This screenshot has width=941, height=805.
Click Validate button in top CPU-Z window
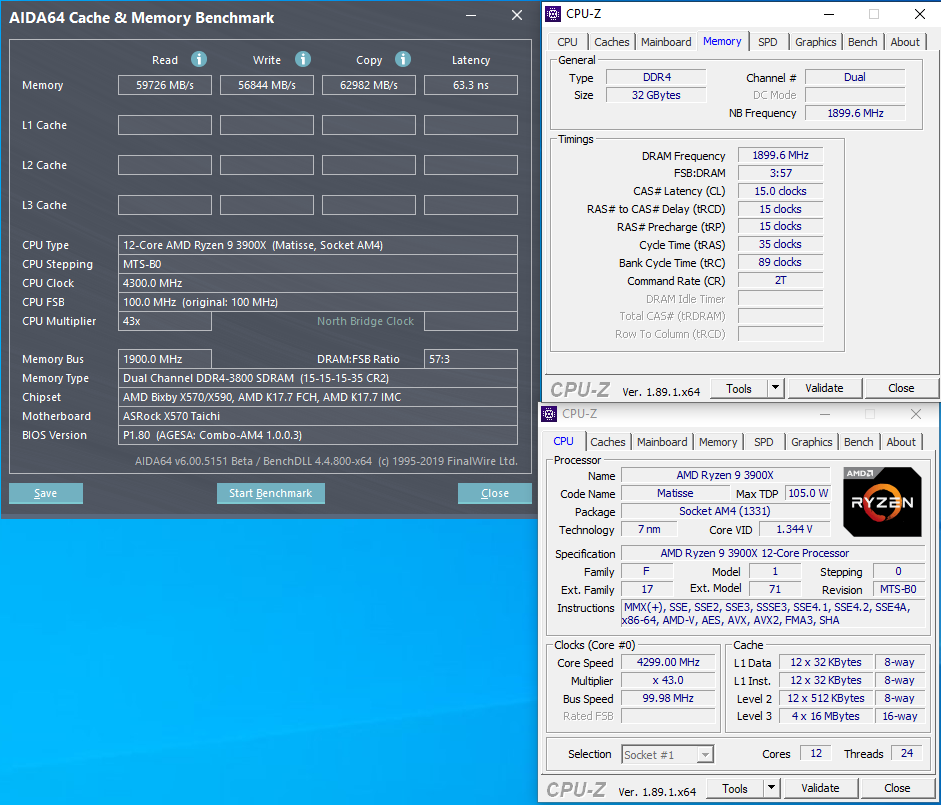[824, 388]
